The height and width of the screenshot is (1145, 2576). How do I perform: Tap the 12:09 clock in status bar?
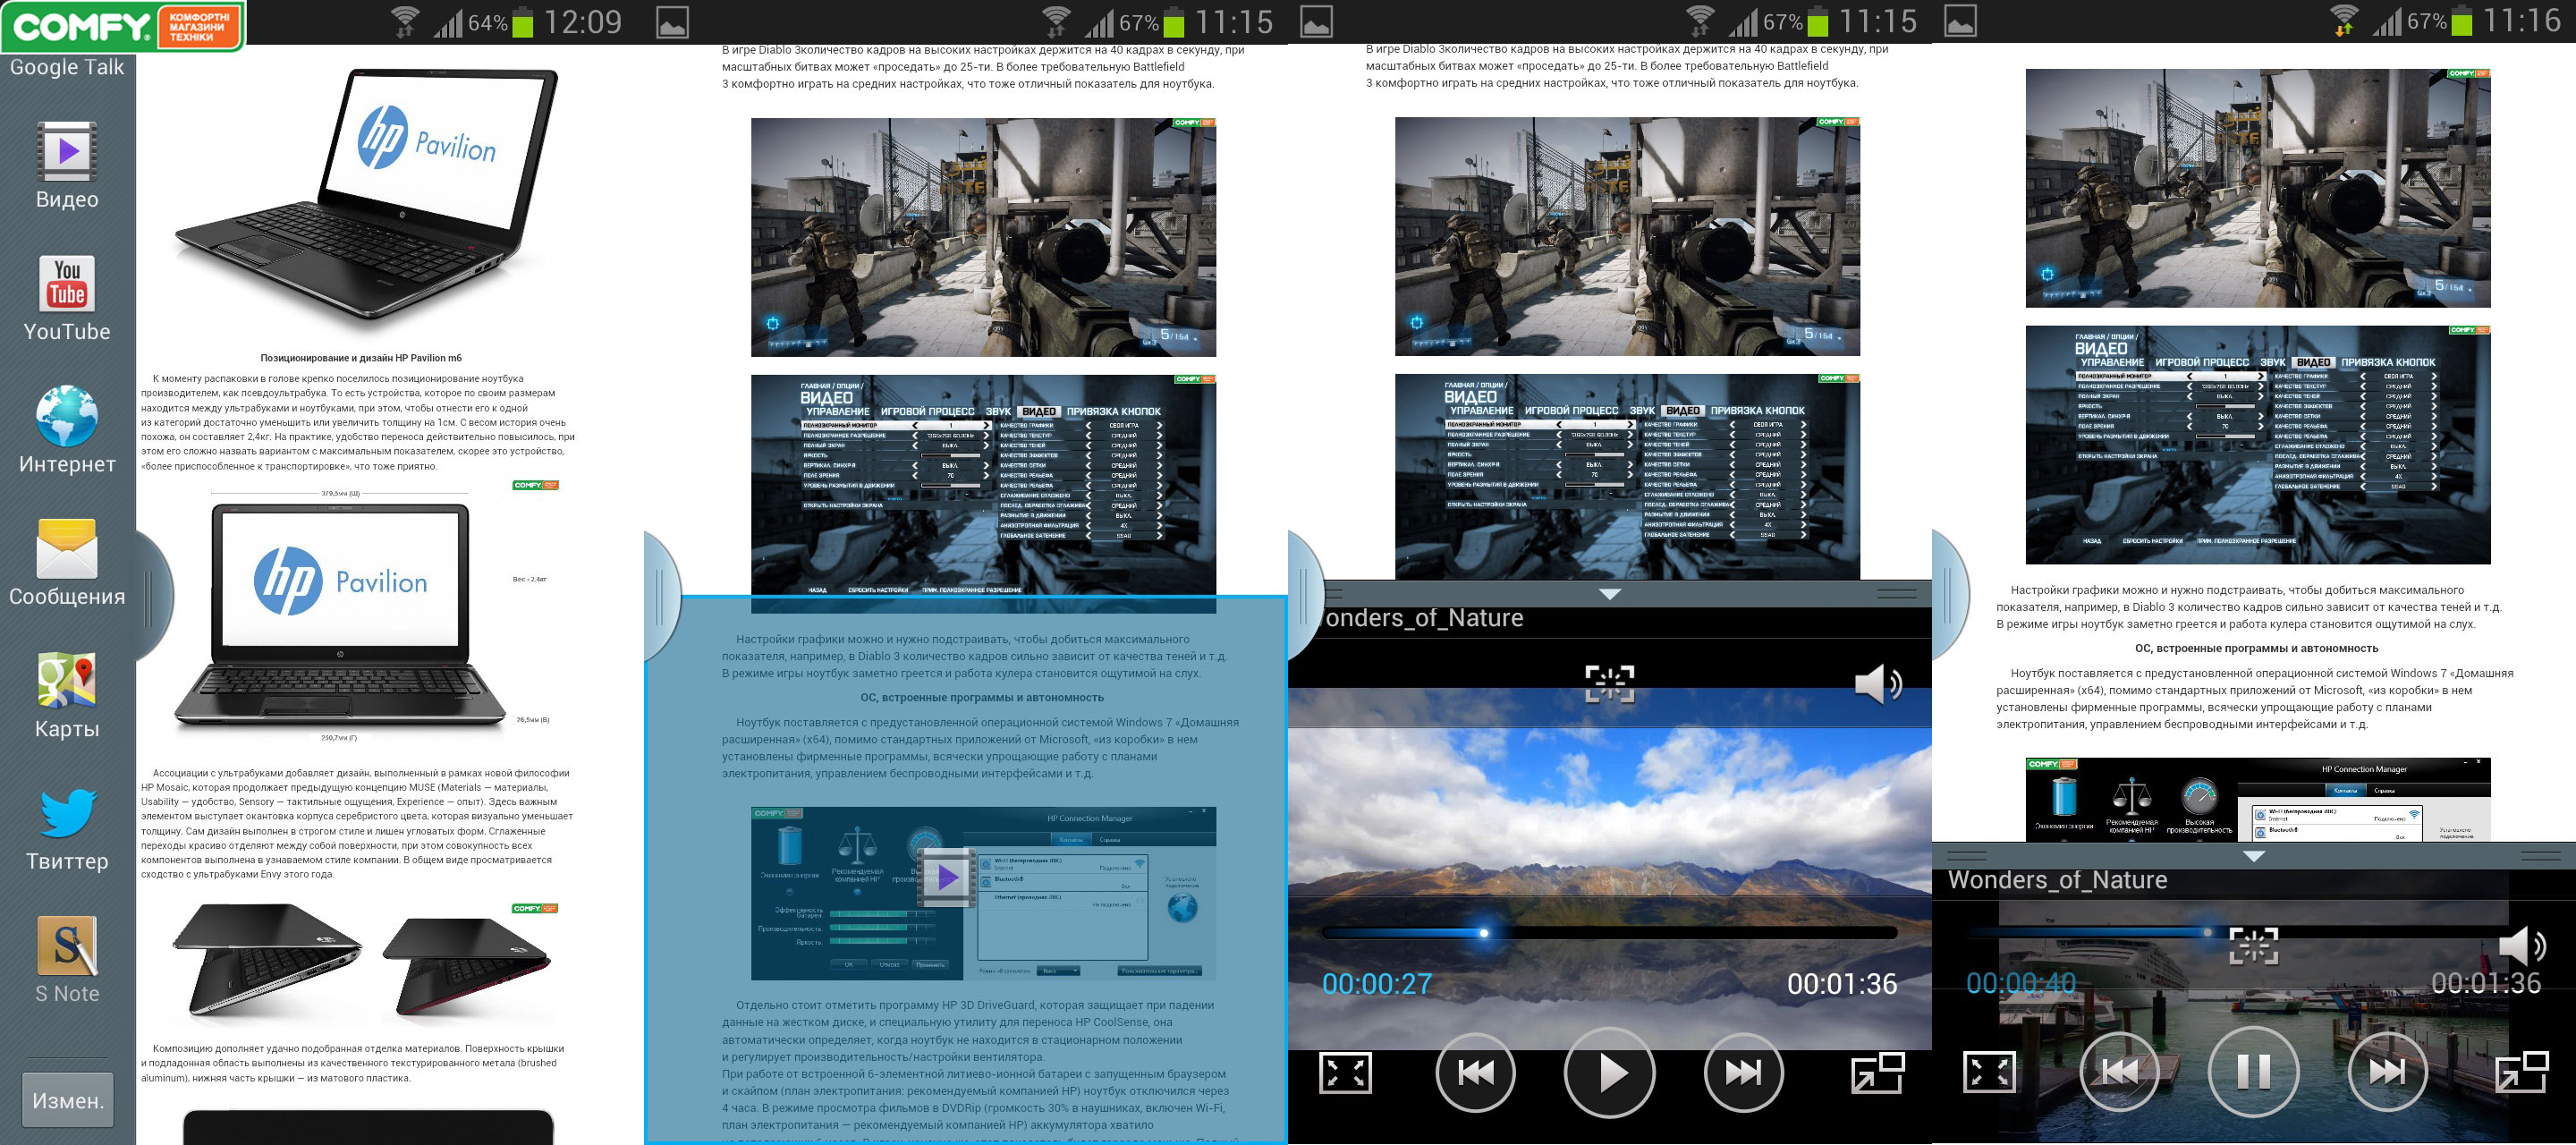point(583,21)
